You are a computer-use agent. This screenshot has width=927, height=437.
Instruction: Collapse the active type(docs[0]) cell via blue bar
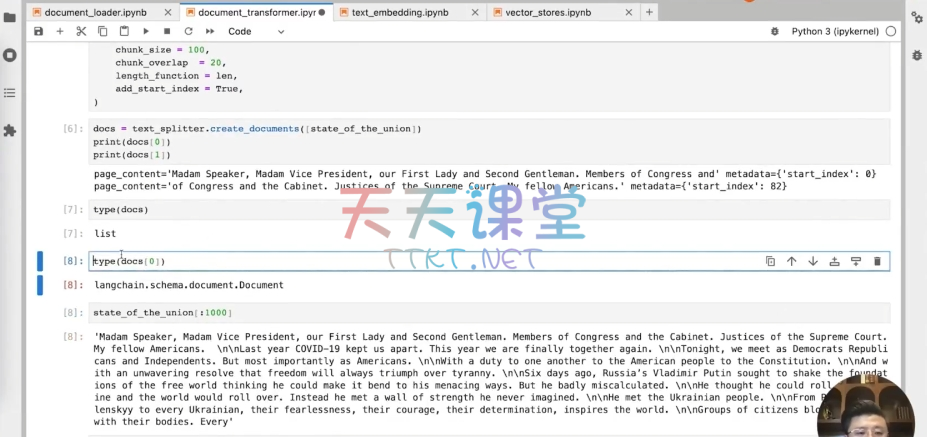[40, 261]
